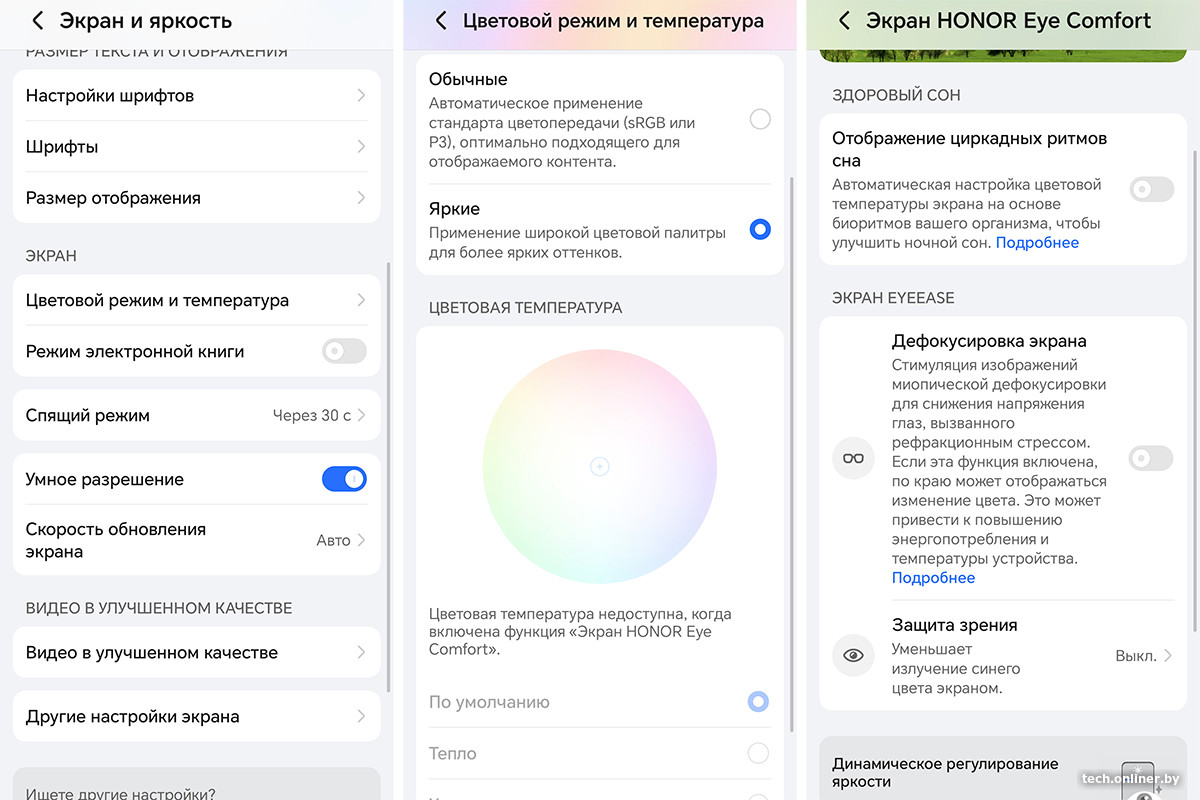Enable Отображение циркадных ритмов сна switch

(1151, 189)
